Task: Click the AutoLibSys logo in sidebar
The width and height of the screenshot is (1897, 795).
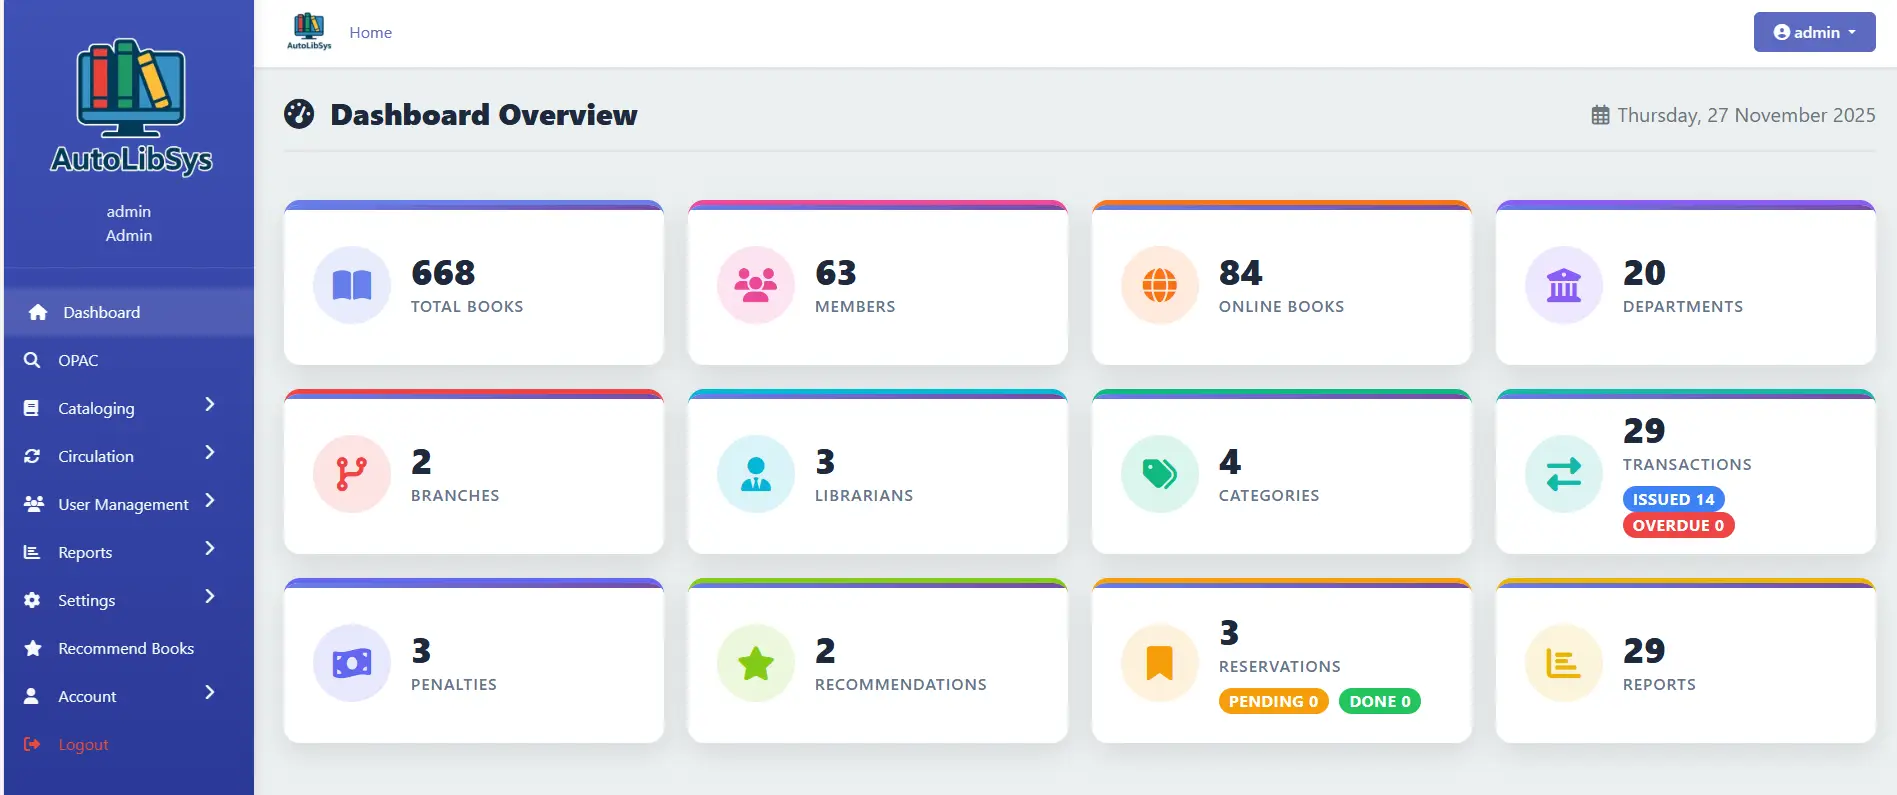Action: pyautogui.click(x=131, y=107)
